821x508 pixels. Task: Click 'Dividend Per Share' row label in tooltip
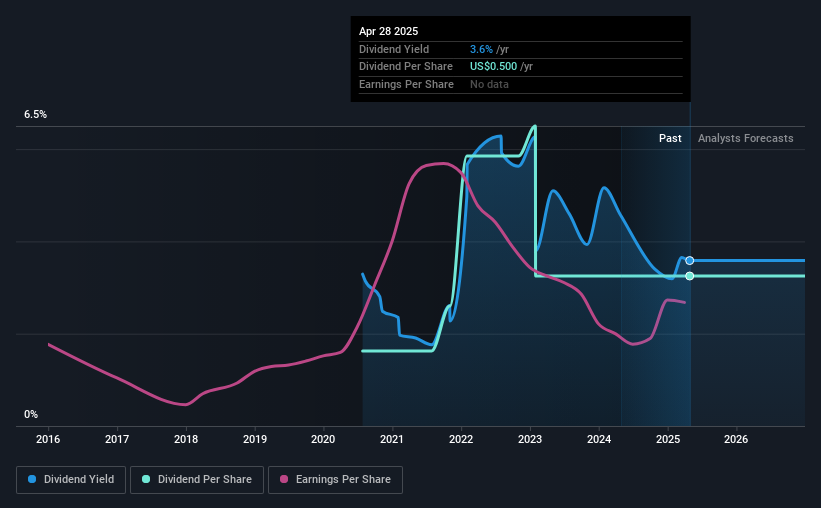click(406, 67)
